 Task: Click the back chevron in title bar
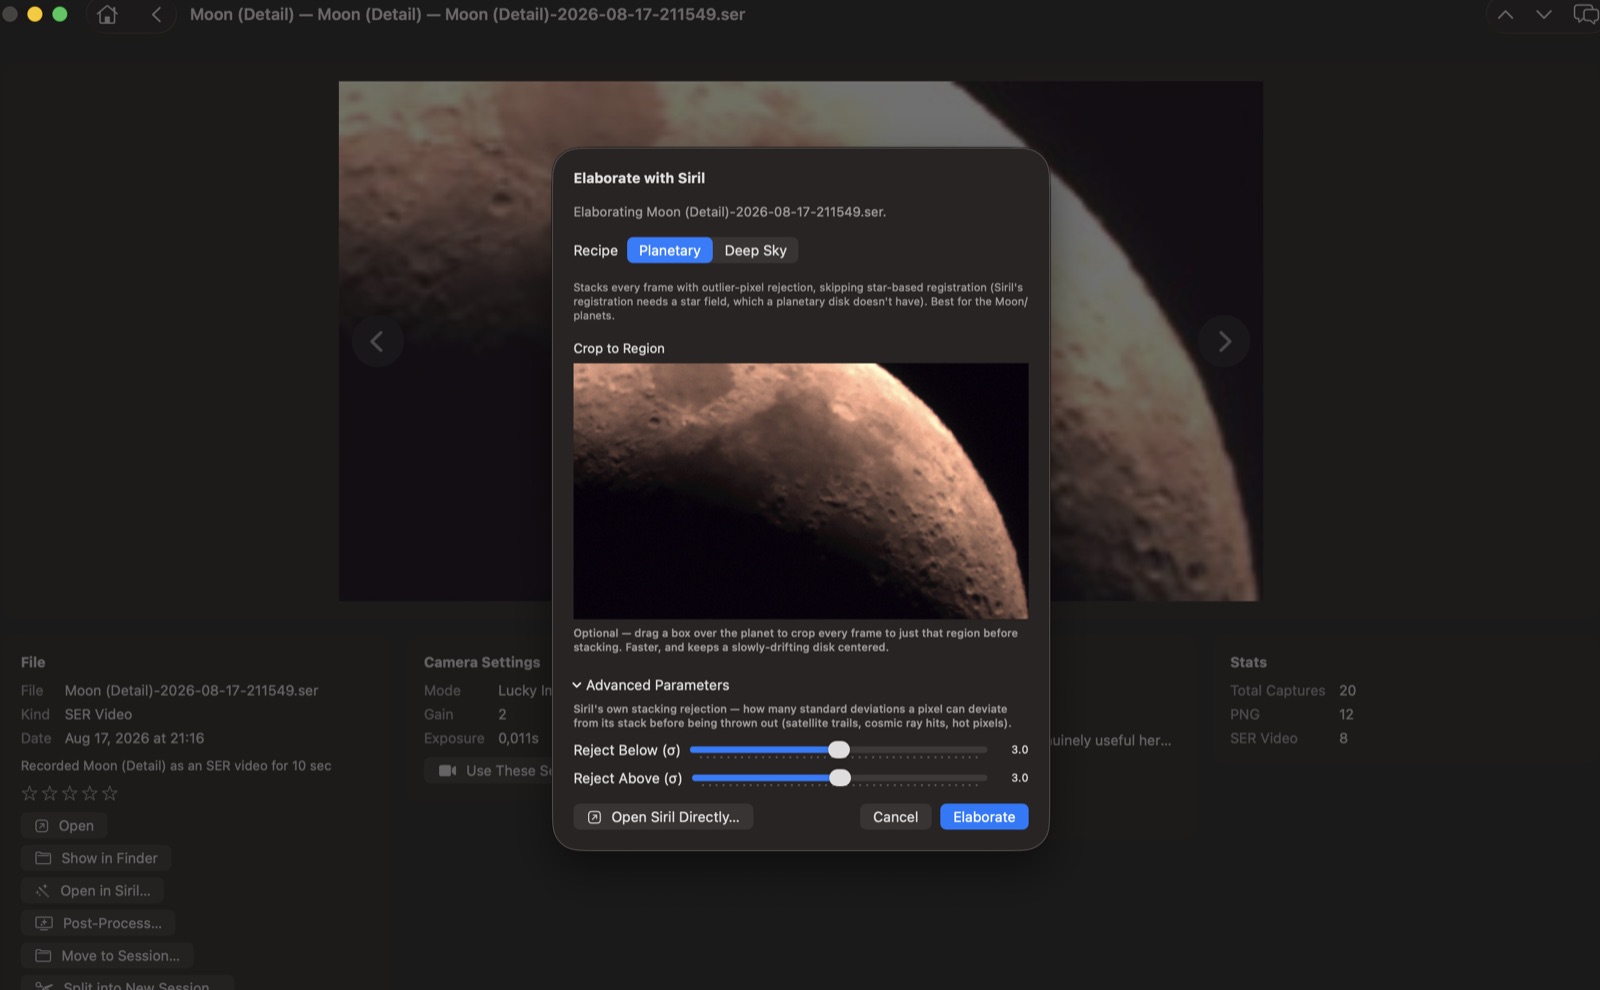[x=156, y=14]
